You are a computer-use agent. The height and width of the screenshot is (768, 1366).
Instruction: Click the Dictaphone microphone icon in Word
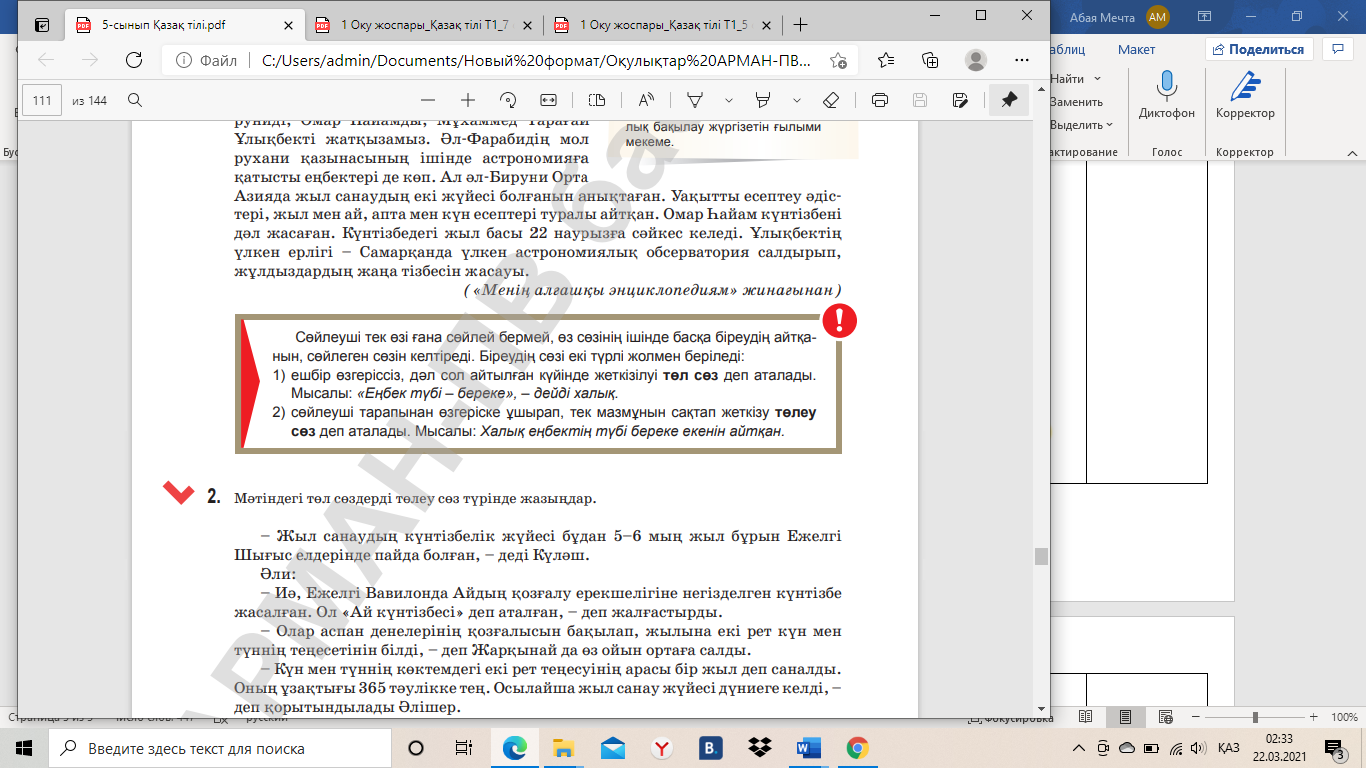[1166, 88]
